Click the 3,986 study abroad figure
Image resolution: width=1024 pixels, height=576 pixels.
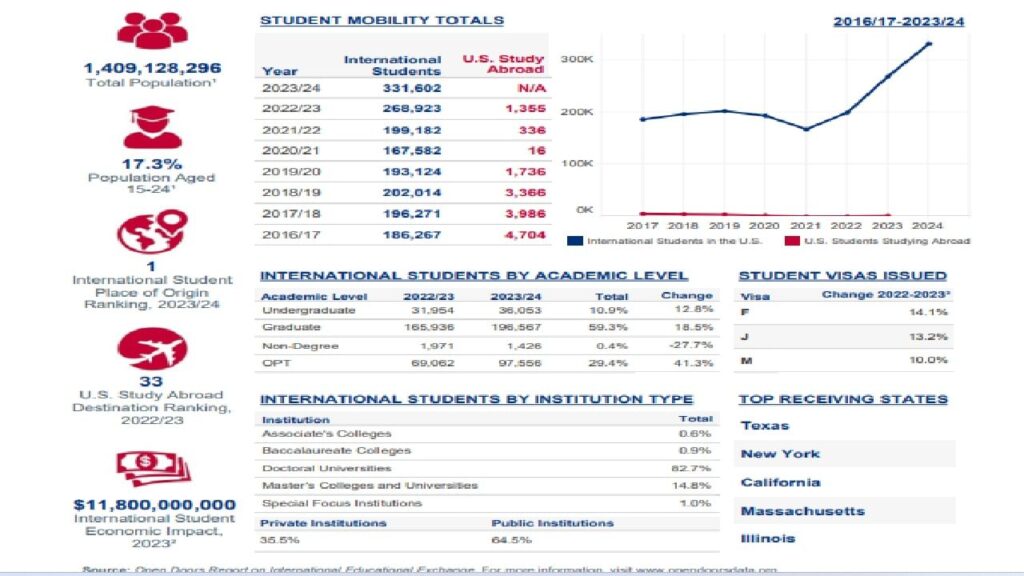[x=526, y=214]
